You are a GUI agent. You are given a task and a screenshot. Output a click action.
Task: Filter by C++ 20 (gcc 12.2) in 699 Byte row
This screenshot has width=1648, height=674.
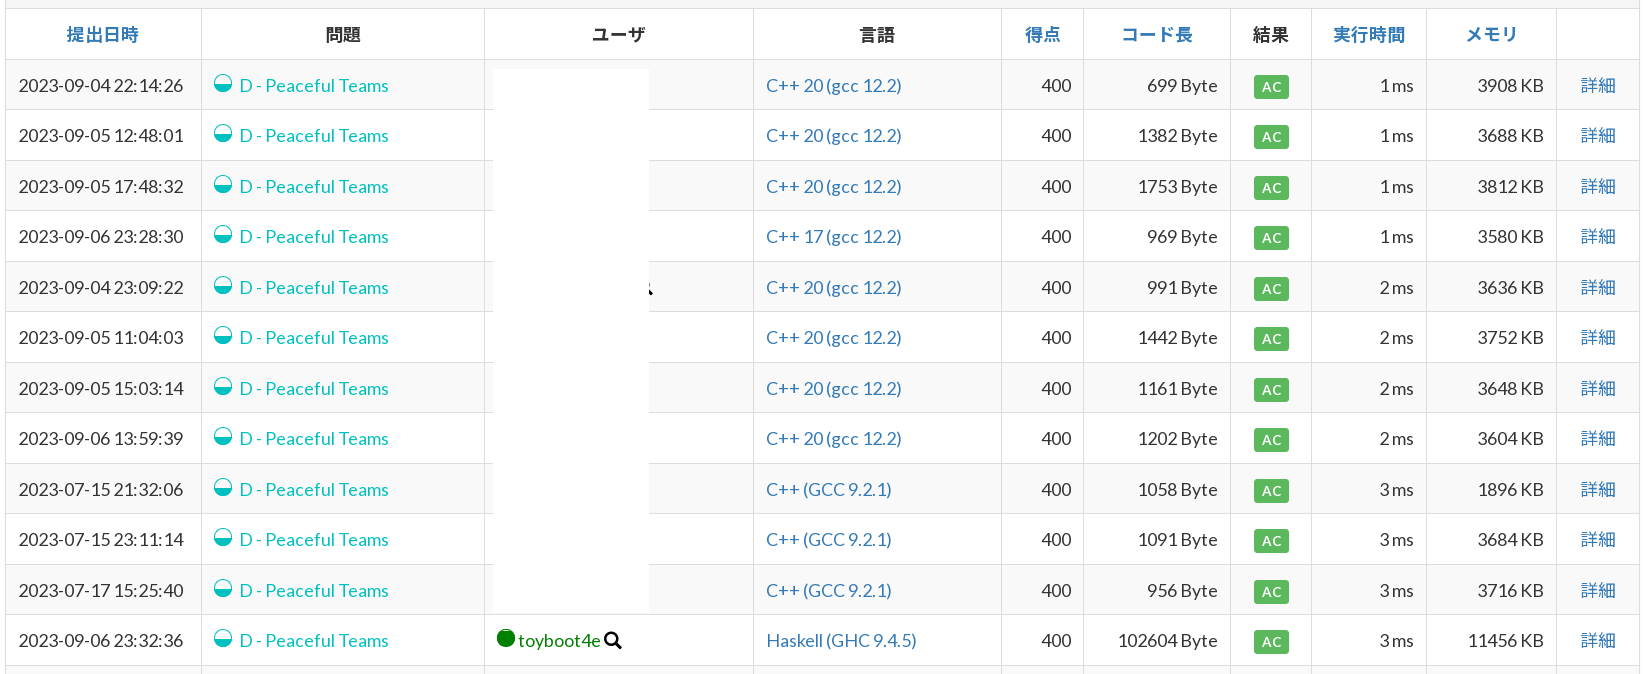tap(834, 86)
